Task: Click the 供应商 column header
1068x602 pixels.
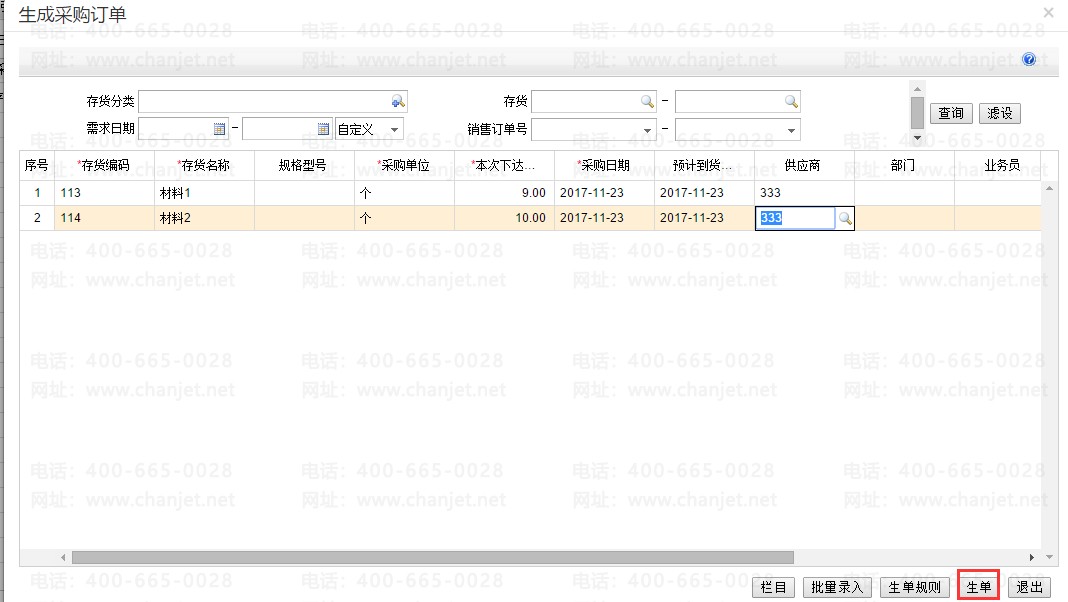Action: pos(804,165)
